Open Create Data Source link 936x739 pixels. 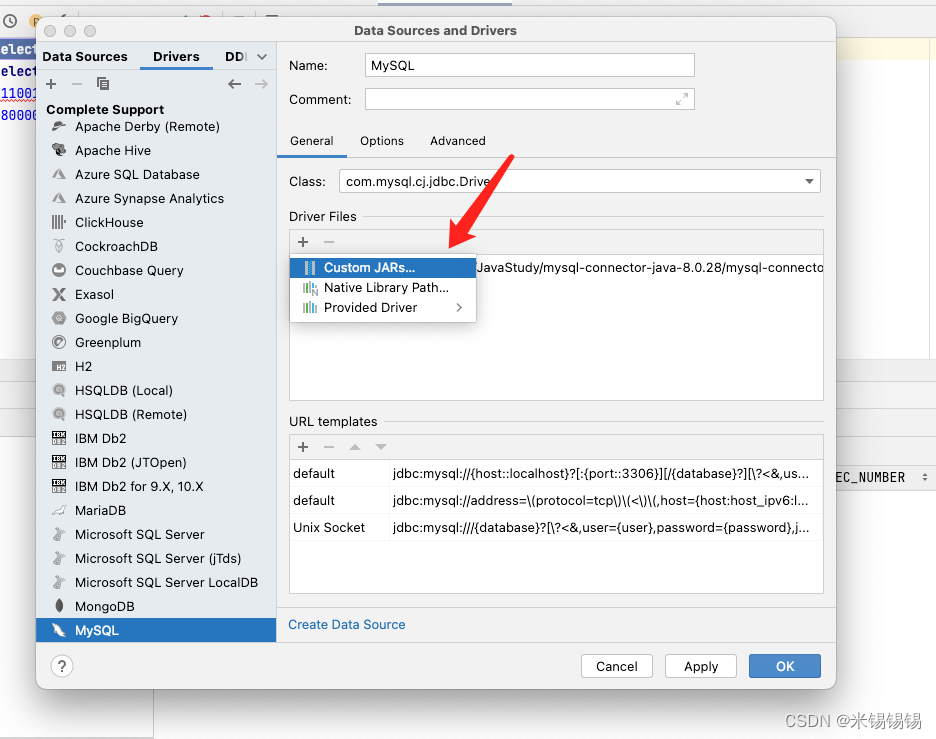pyautogui.click(x=347, y=624)
